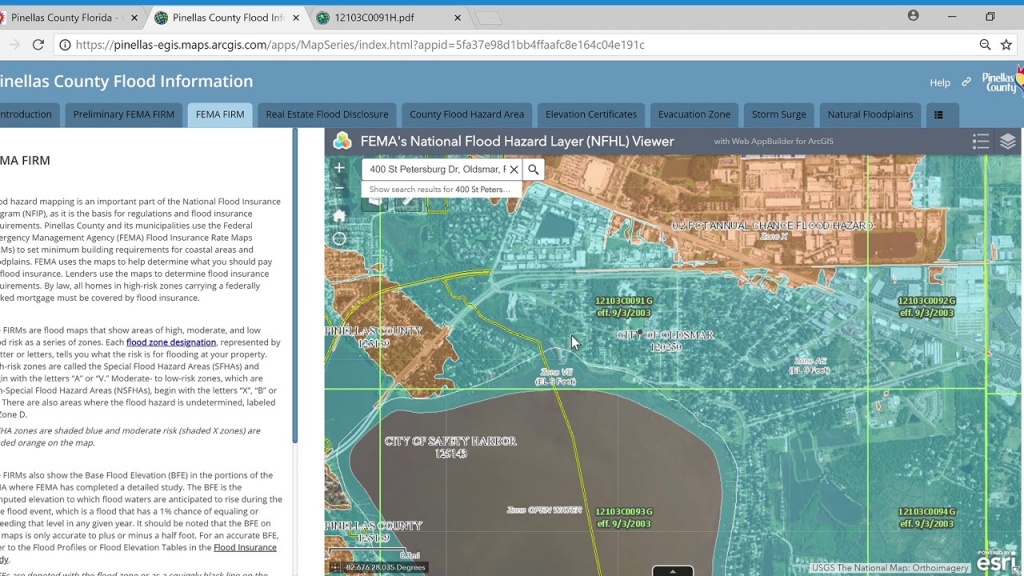
Task: Zoom in on the flood map
Action: [x=340, y=168]
